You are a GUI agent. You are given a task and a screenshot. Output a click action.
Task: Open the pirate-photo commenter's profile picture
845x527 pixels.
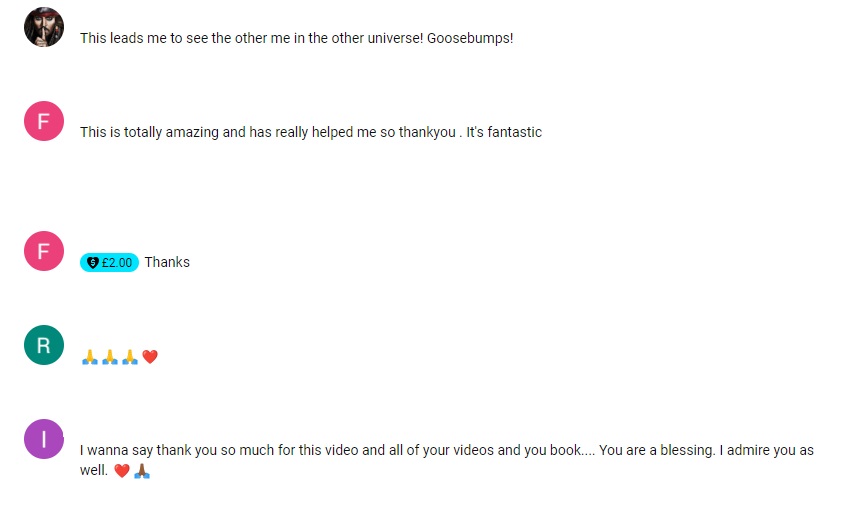coord(44,27)
